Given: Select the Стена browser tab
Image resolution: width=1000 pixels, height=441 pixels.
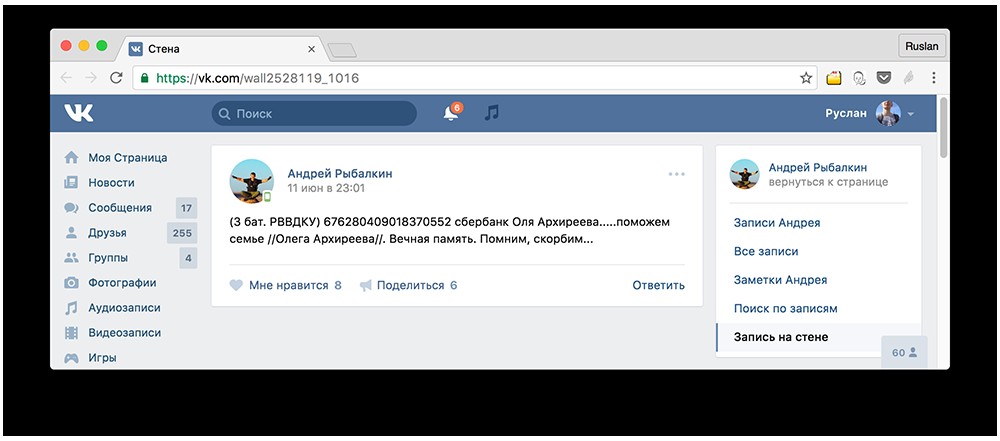Looking at the screenshot, I should click(221, 49).
